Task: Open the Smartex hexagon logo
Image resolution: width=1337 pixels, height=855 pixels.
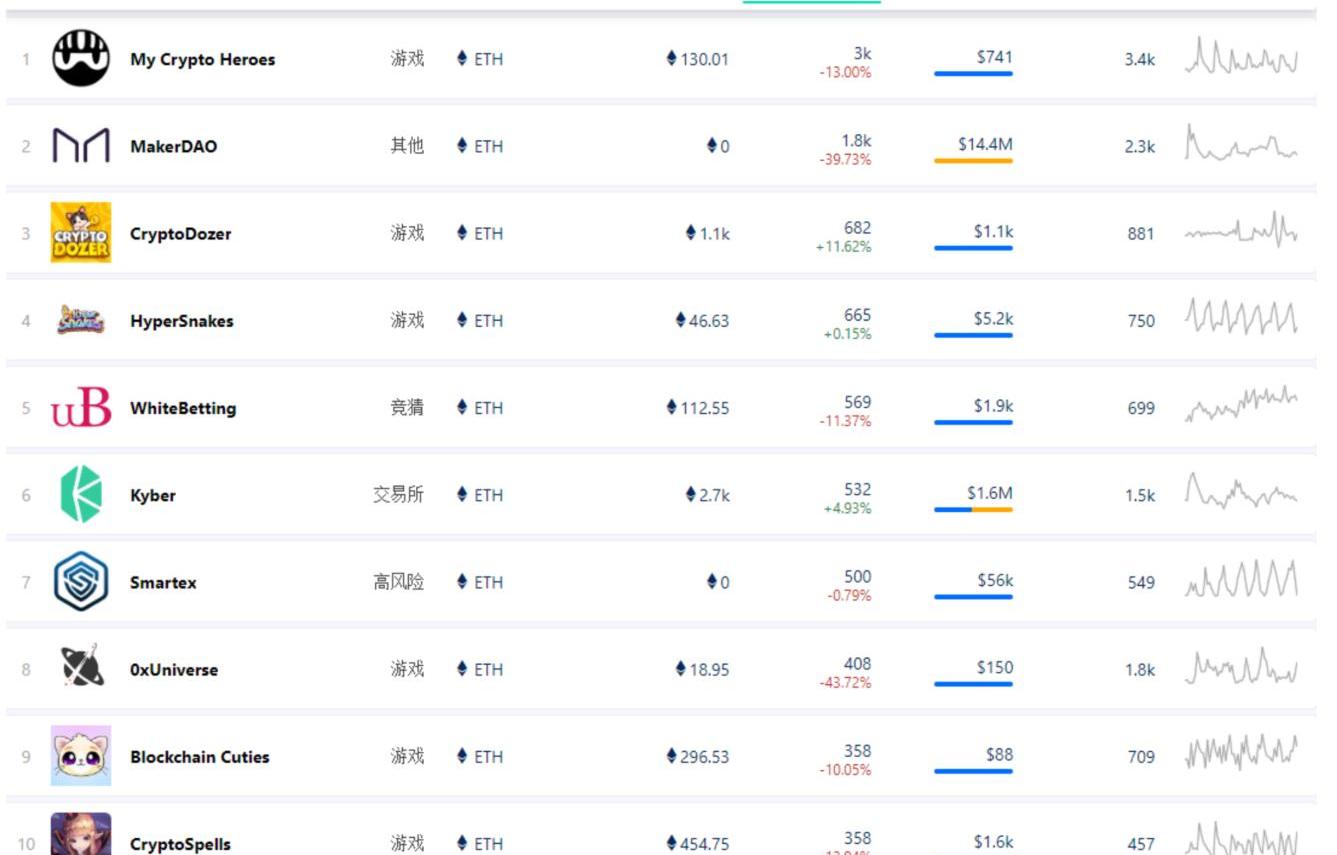Action: click(80, 581)
